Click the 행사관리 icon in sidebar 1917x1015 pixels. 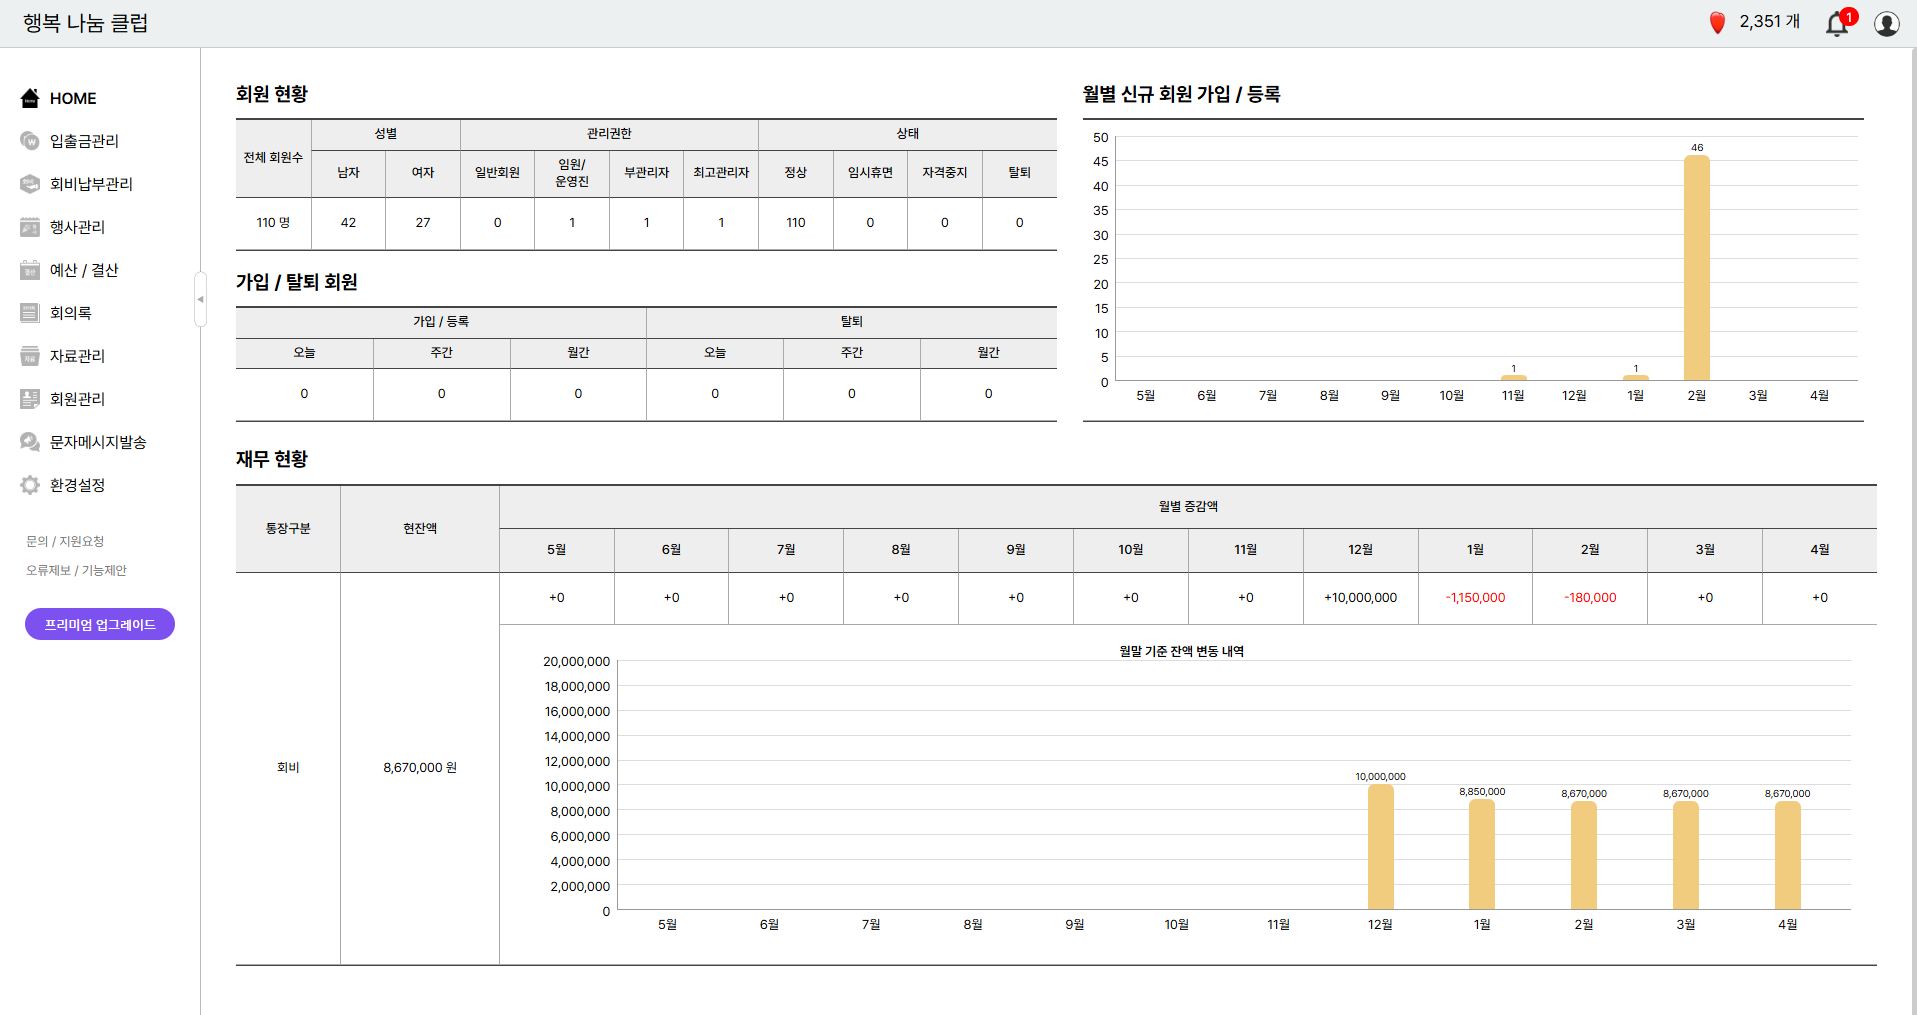coord(30,227)
